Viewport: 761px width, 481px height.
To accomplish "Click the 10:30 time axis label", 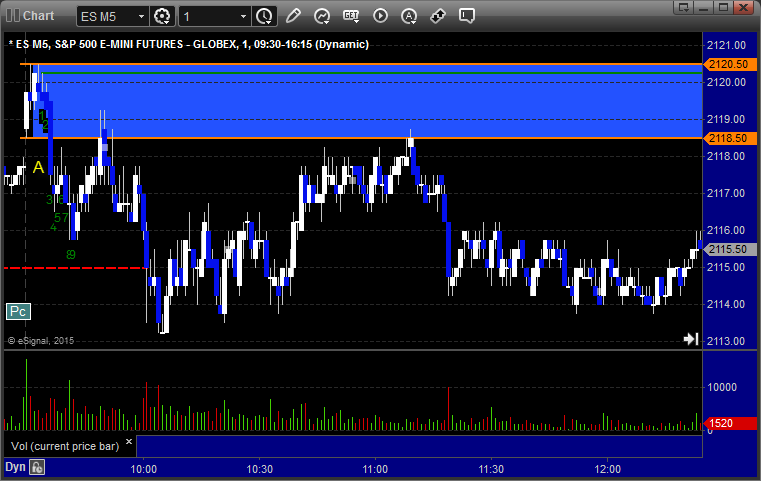I will click(259, 469).
